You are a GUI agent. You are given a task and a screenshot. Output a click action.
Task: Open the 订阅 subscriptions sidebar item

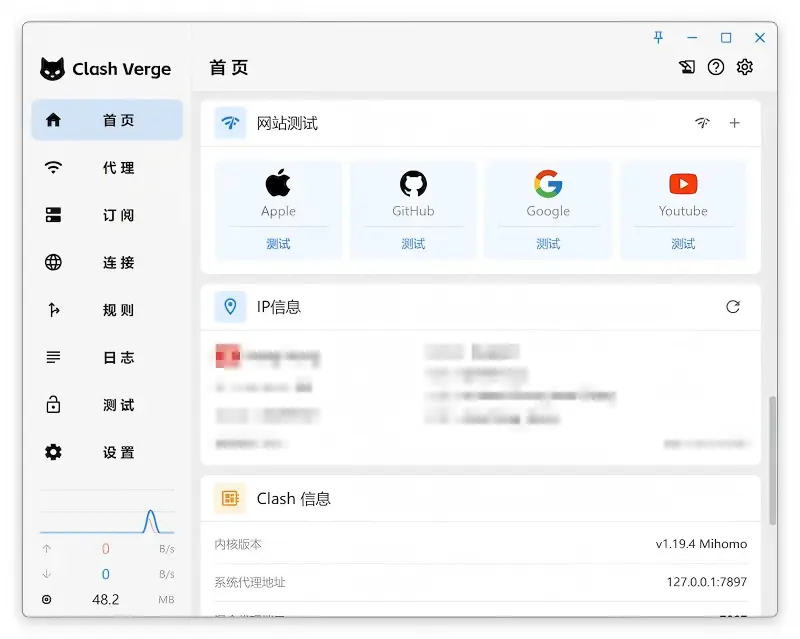pyautogui.click(x=107, y=215)
